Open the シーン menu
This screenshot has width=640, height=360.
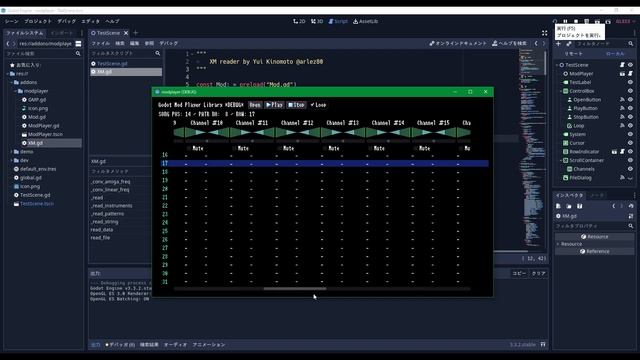(x=11, y=21)
